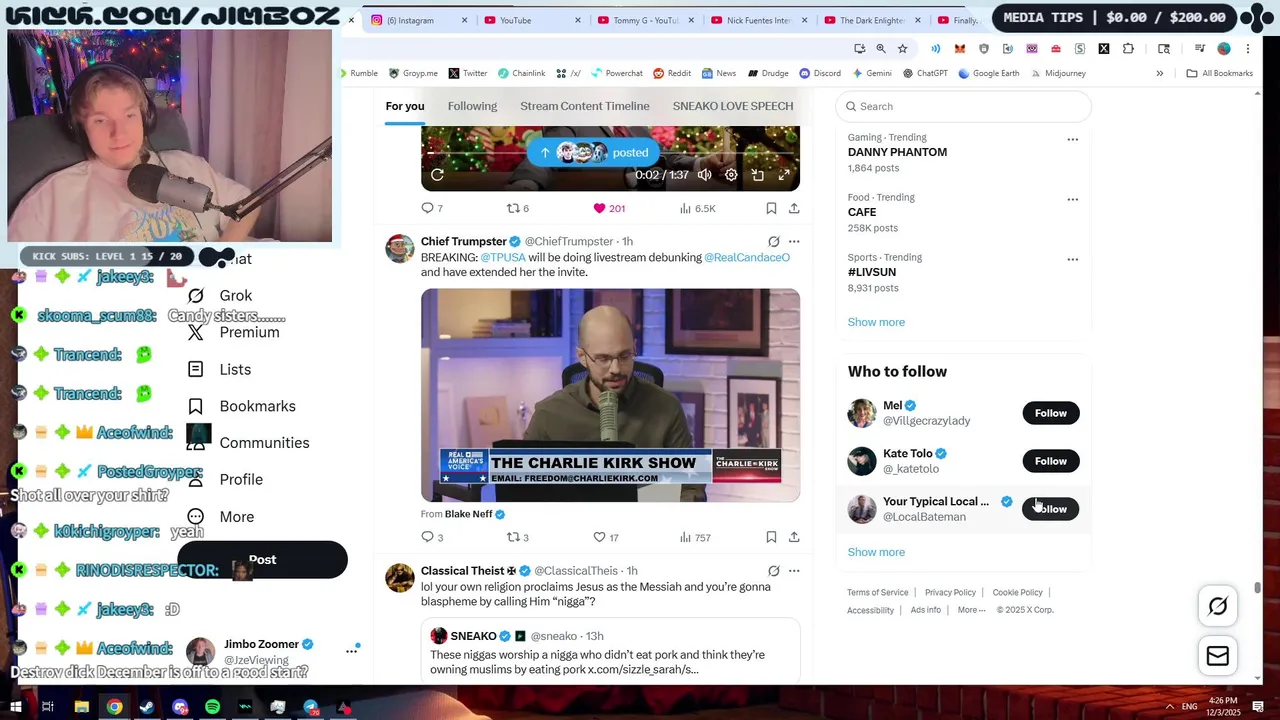
Task: Enter fullscreen on the top video
Action: coord(784,175)
